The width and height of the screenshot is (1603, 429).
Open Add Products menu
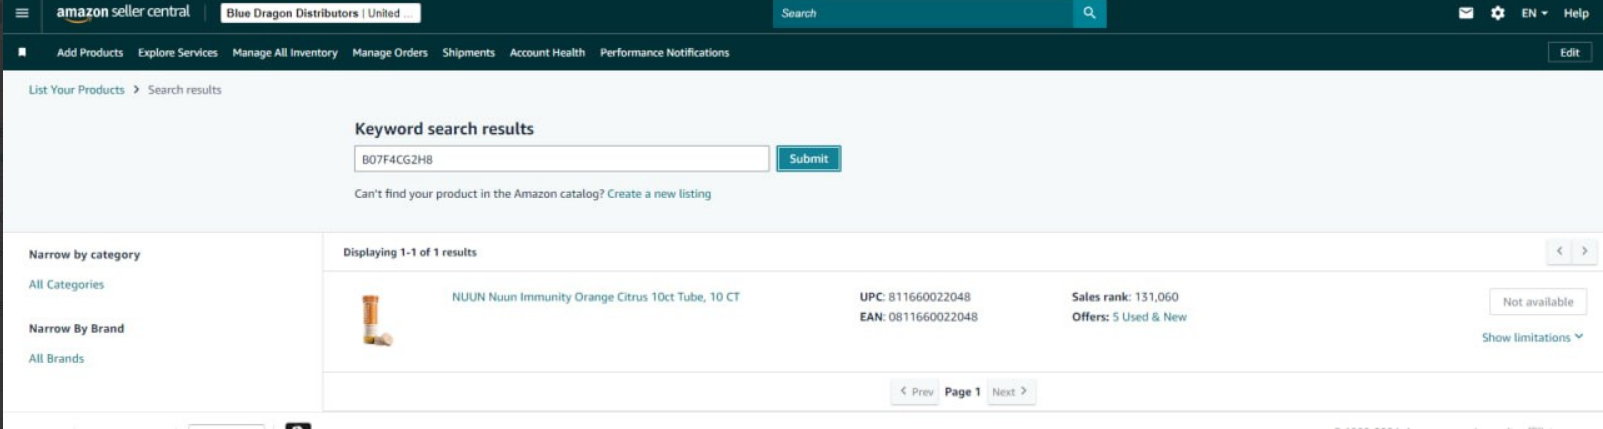point(90,52)
